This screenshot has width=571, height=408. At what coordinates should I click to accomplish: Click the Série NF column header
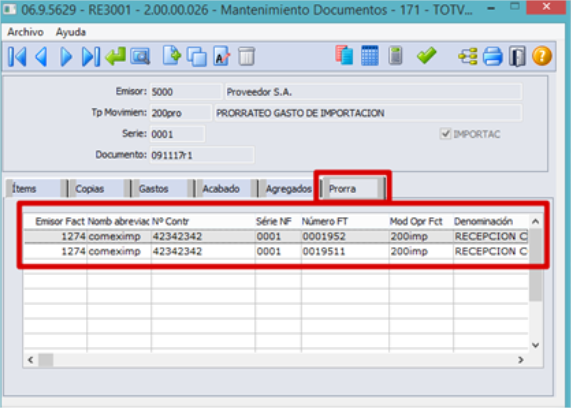pyautogui.click(x=278, y=221)
